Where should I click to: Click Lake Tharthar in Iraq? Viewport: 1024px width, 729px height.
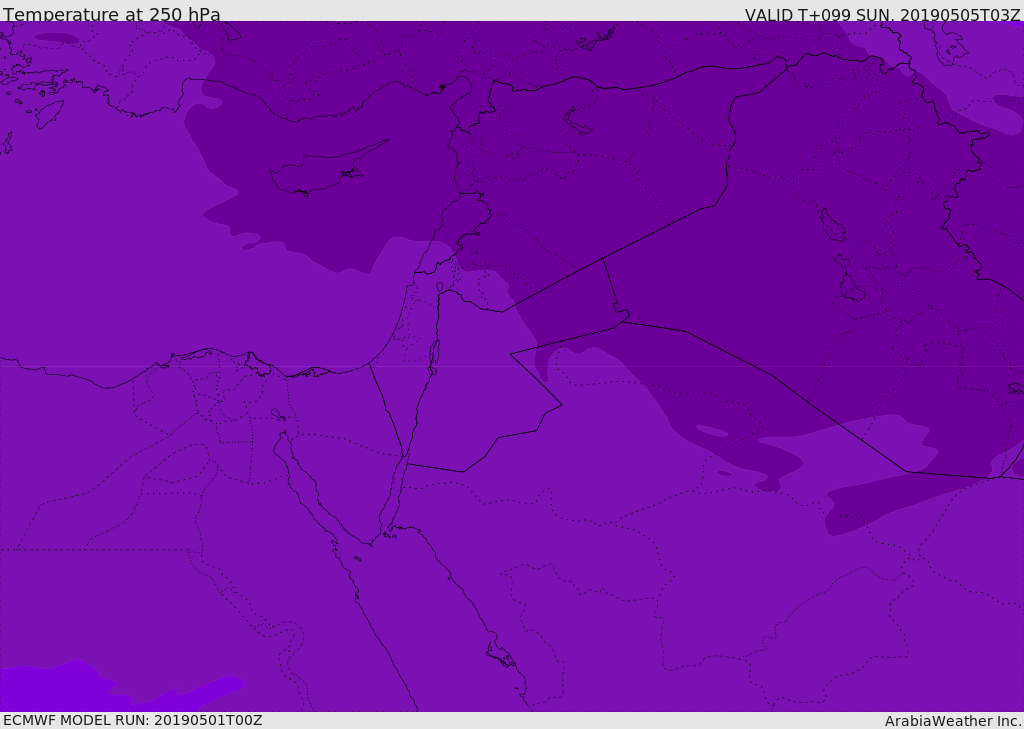point(832,225)
